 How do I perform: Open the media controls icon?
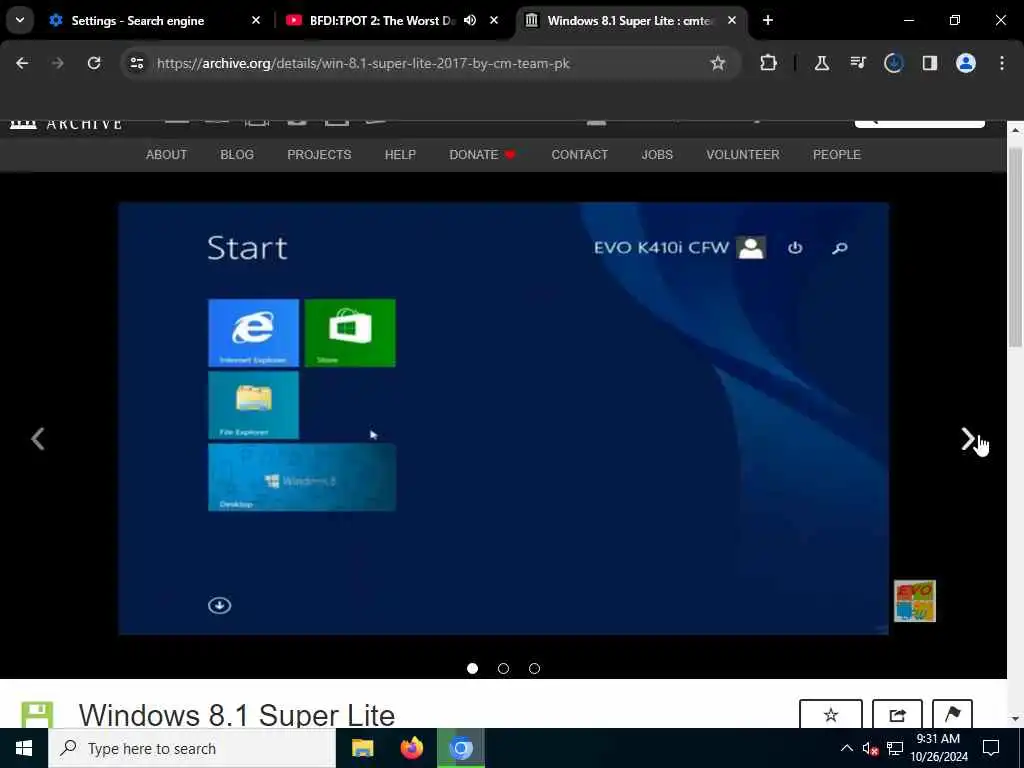[858, 63]
